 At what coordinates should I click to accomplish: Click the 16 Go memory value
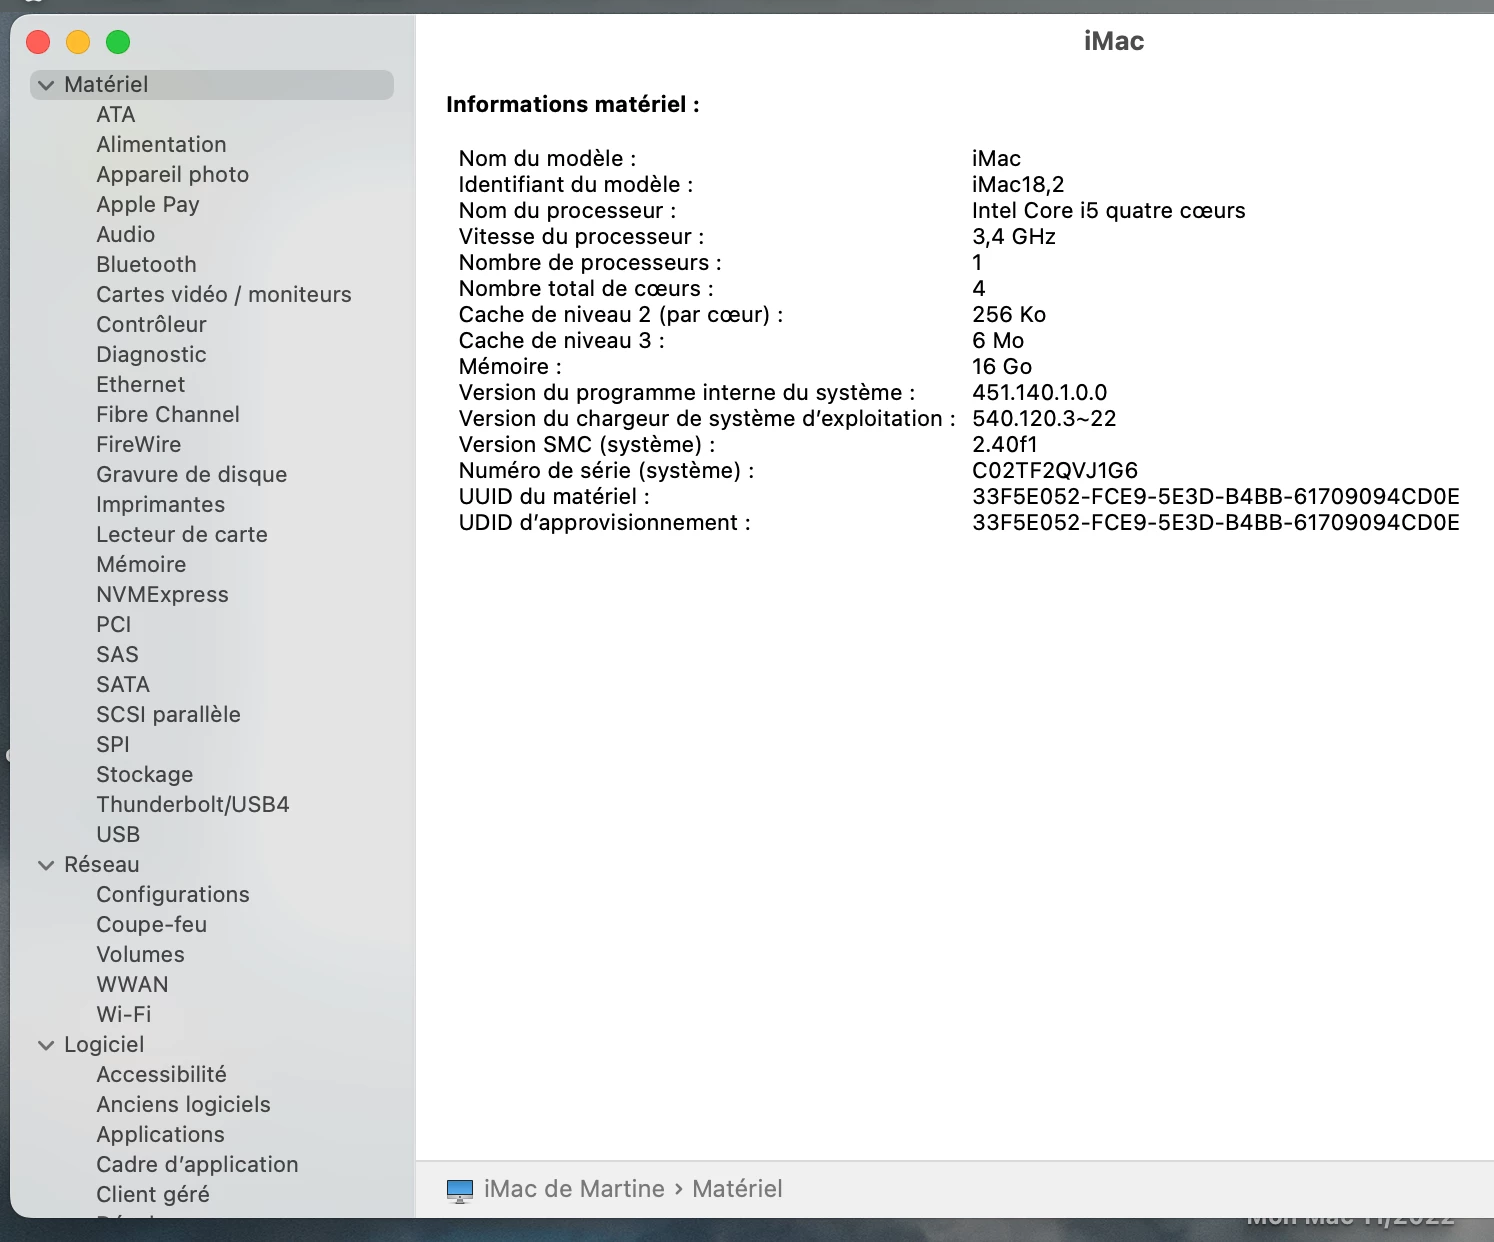point(1002,367)
